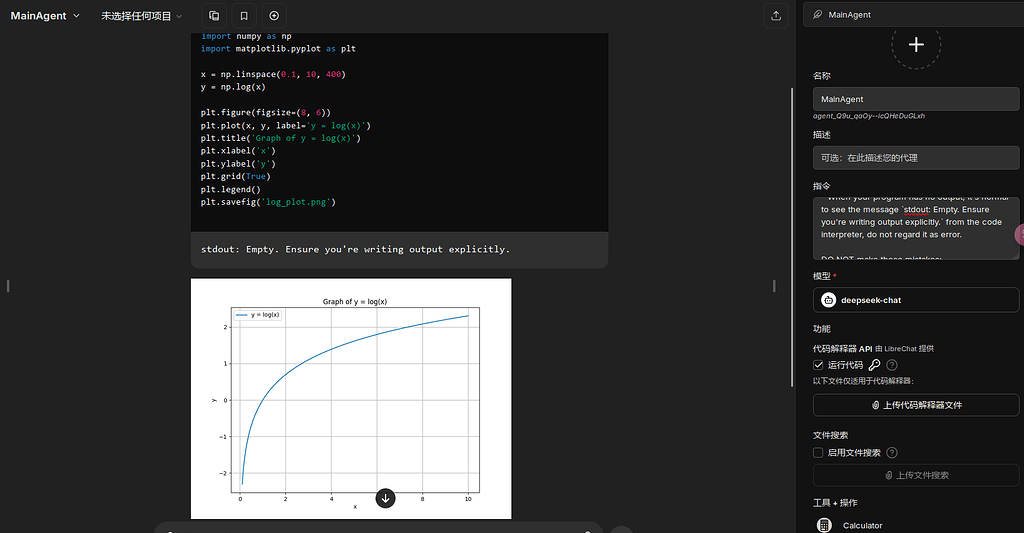Toggle the run code checkbox

click(x=818, y=365)
